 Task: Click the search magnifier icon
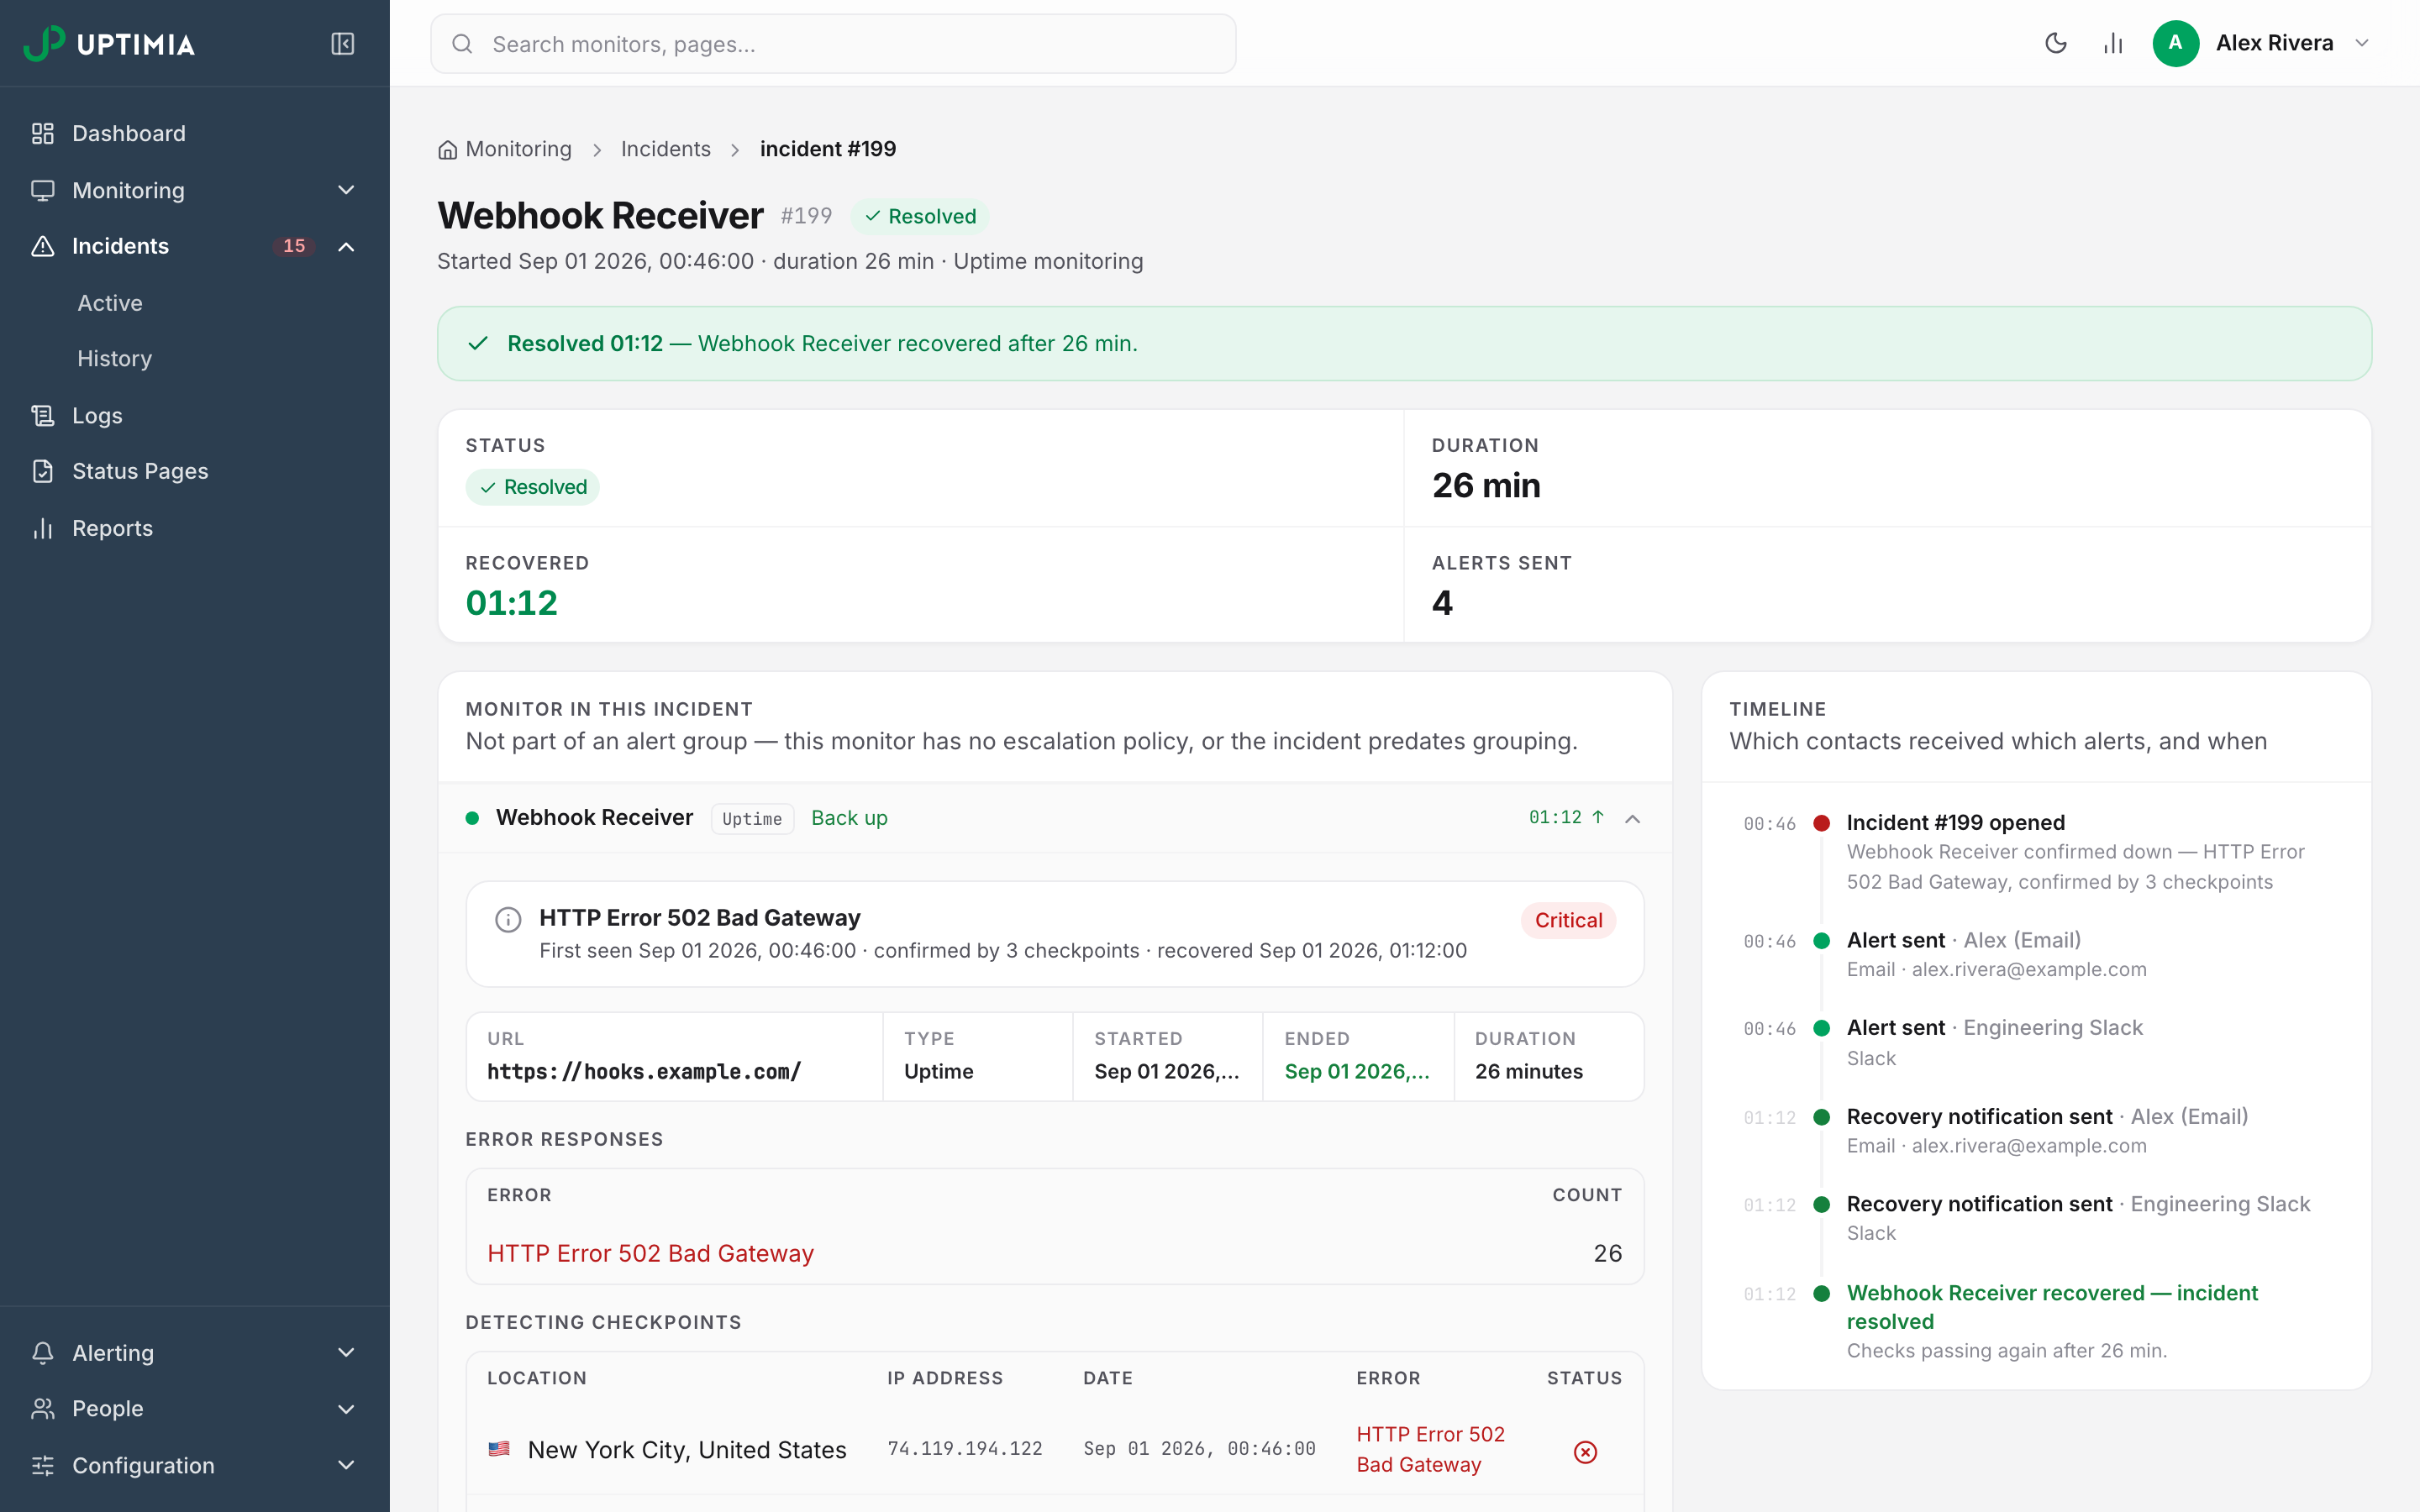click(462, 44)
